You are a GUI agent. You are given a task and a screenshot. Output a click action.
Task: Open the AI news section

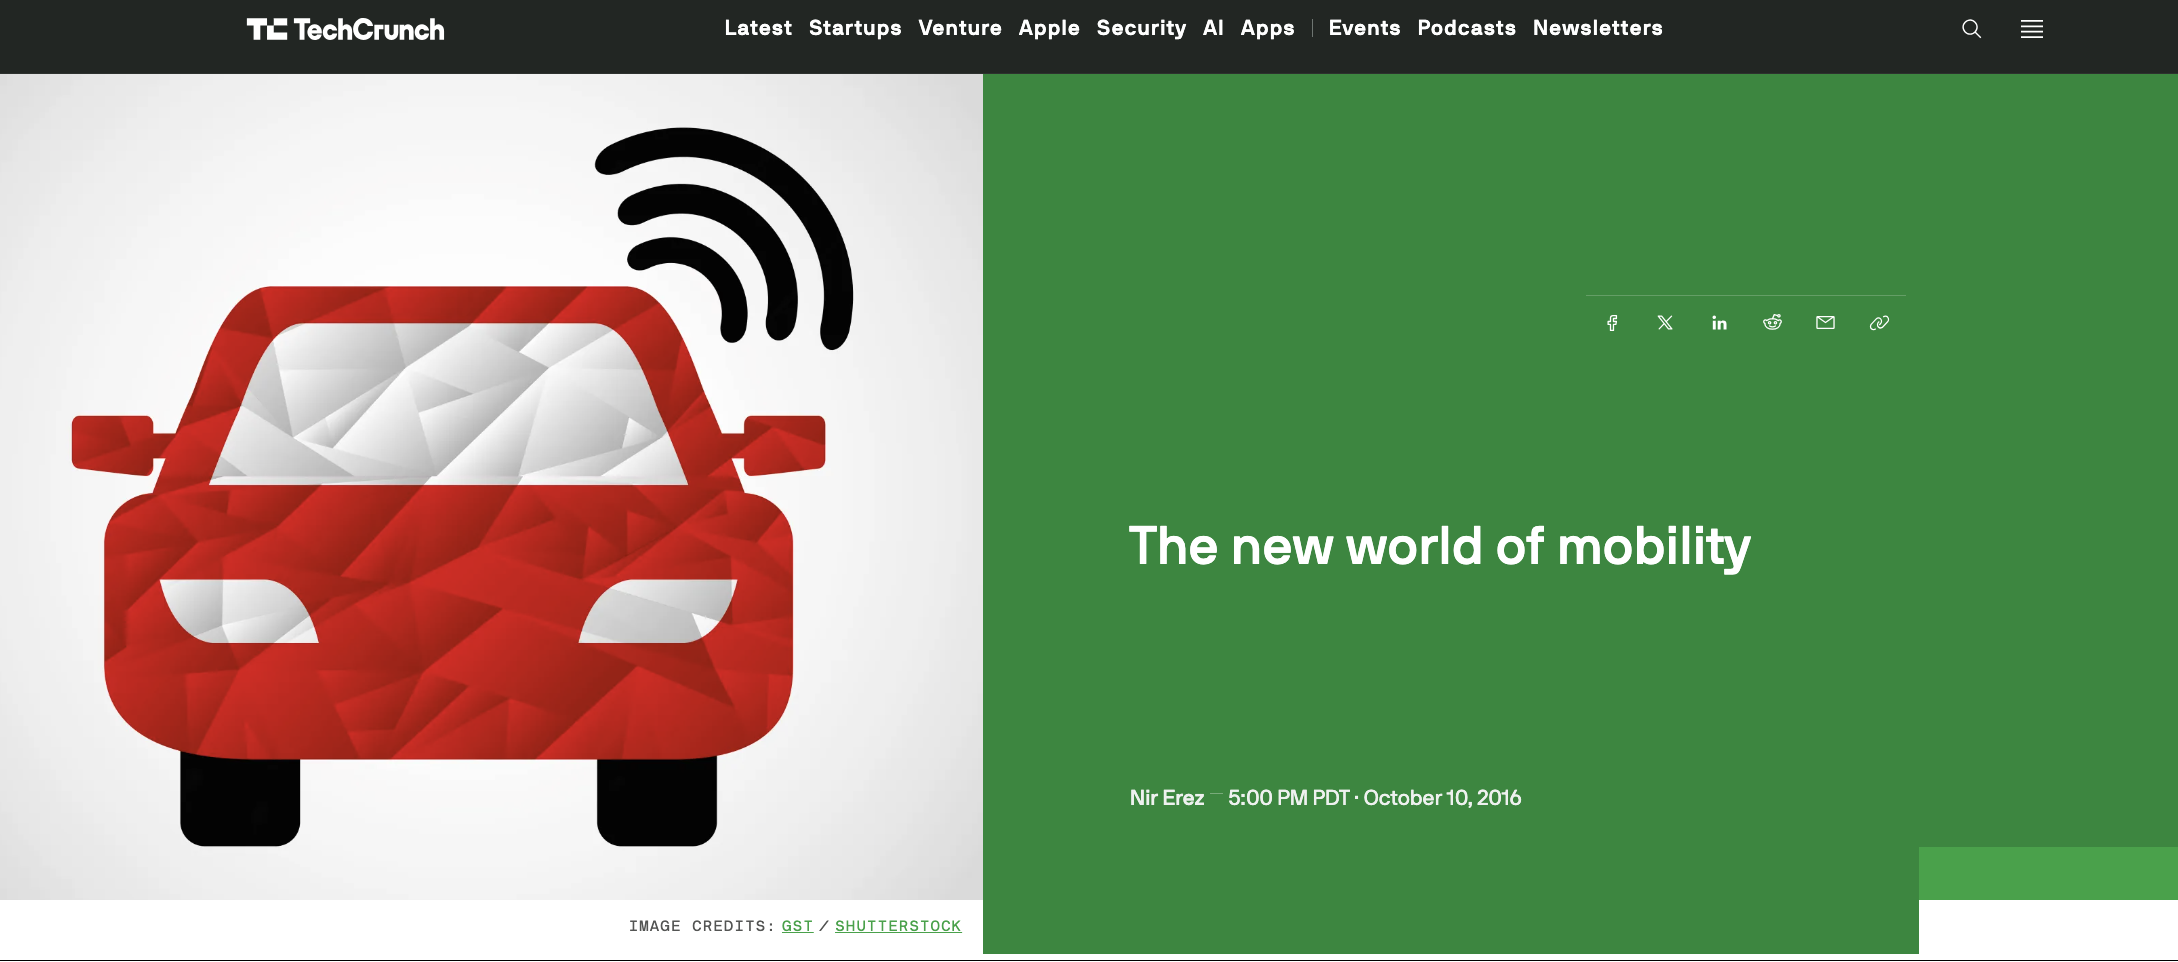1212,29
